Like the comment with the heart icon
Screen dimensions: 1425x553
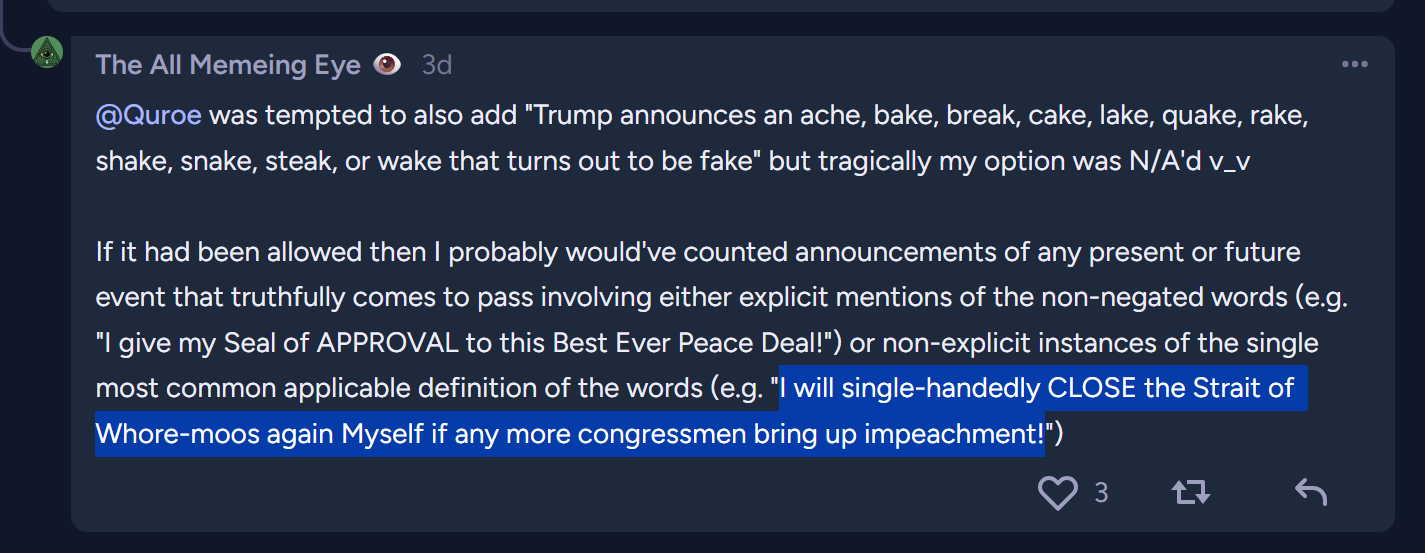(1057, 492)
